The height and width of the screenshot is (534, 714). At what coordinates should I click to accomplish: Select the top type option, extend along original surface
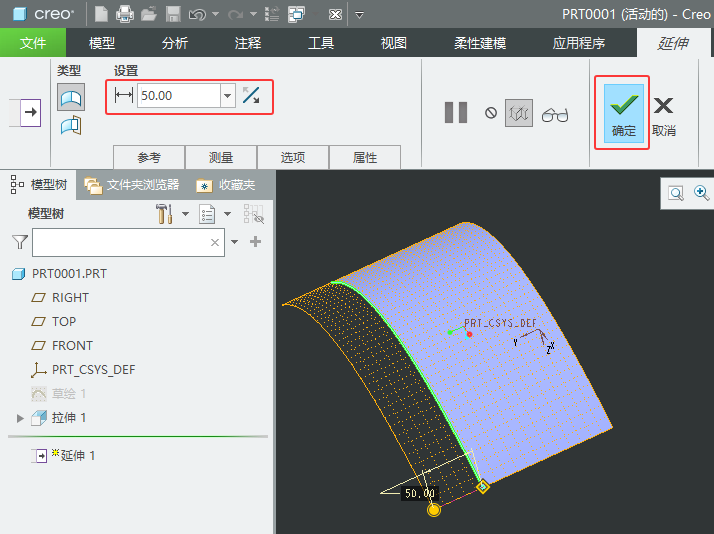71,97
